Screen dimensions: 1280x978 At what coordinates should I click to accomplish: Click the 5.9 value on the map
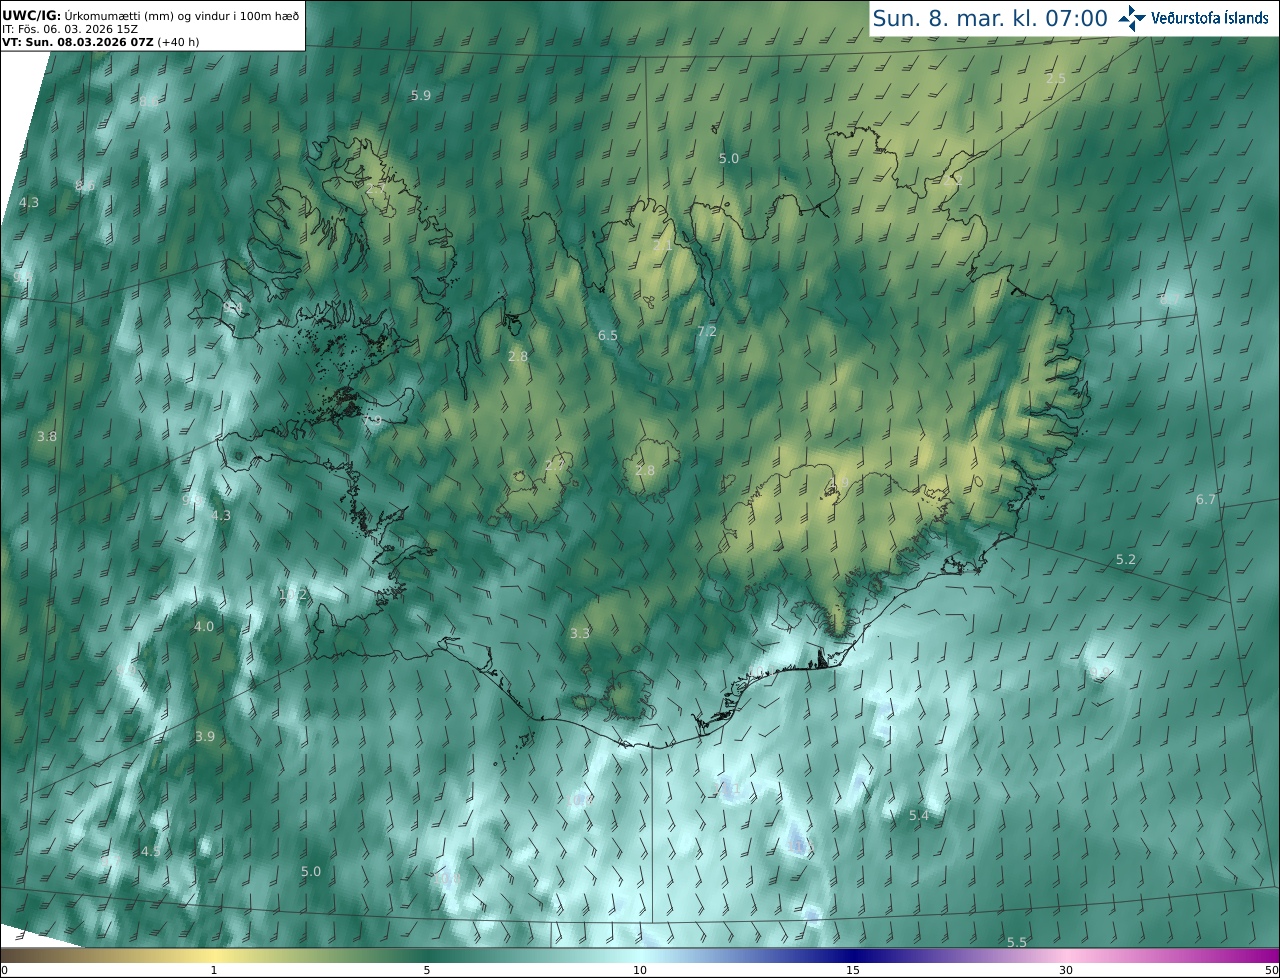tap(421, 95)
